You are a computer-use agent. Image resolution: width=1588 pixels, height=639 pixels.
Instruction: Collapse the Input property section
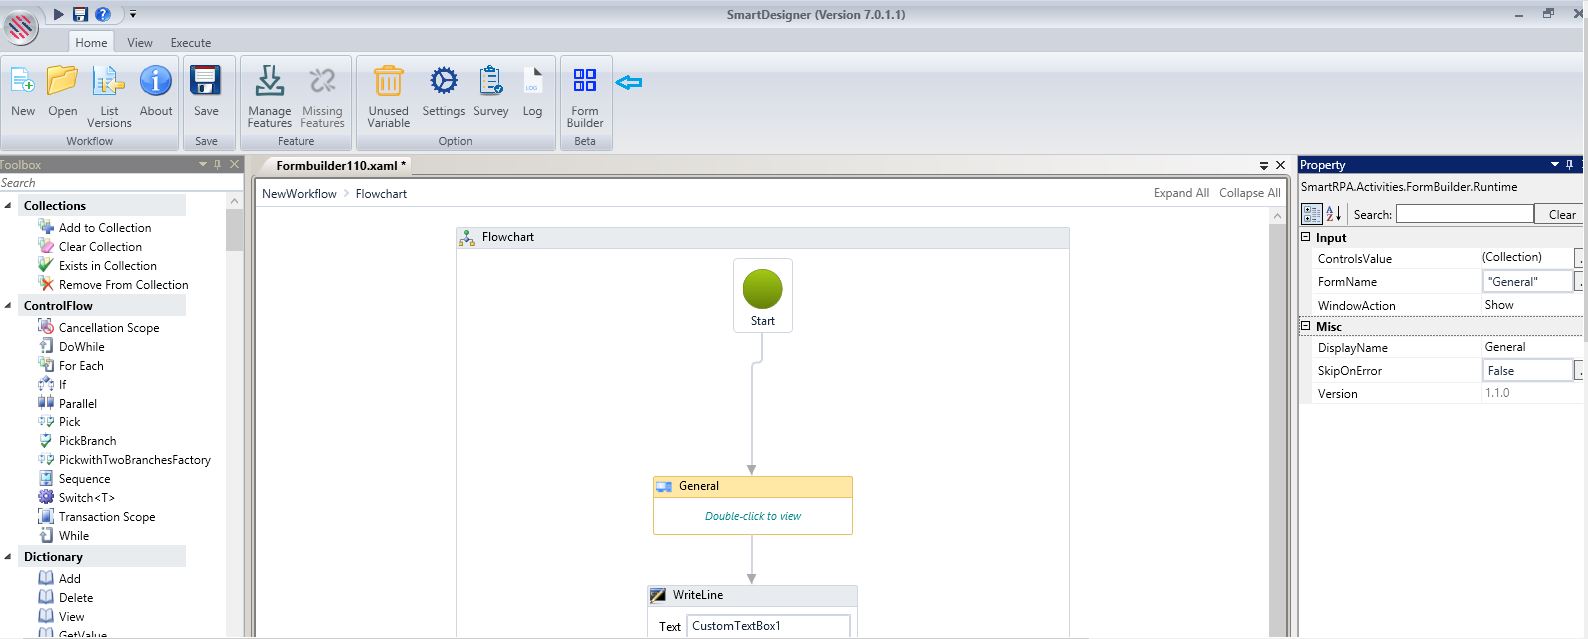pos(1306,238)
